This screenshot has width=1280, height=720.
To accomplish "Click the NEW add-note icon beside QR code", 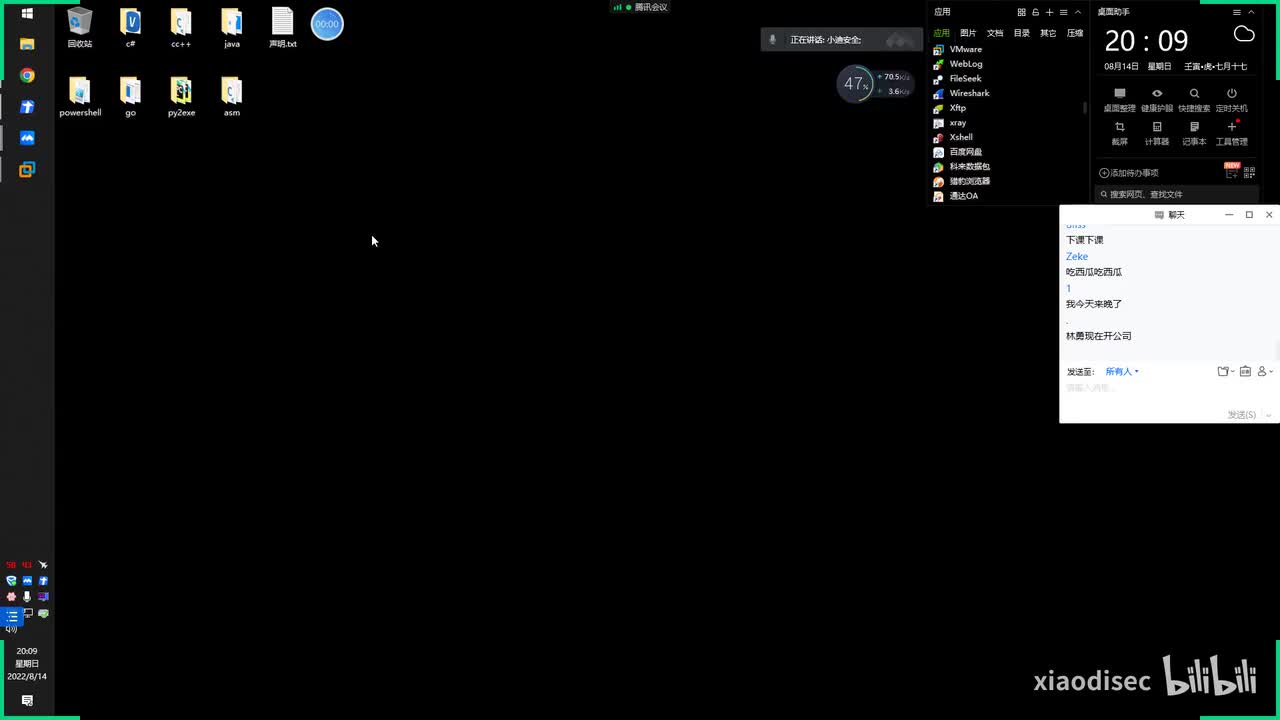I will click(x=1231, y=172).
